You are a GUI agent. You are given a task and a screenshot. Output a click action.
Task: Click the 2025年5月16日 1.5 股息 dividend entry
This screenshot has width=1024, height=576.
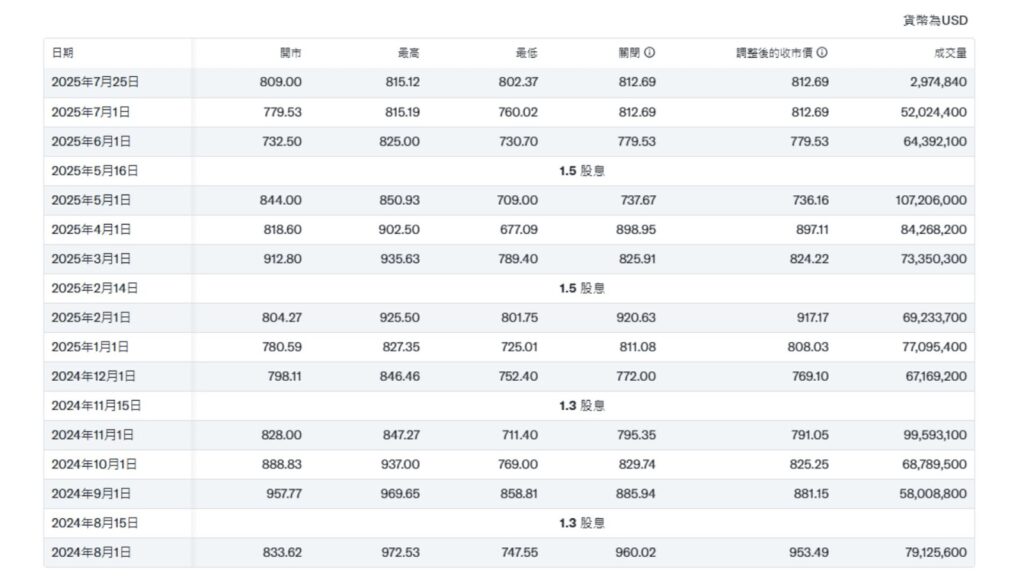click(582, 171)
